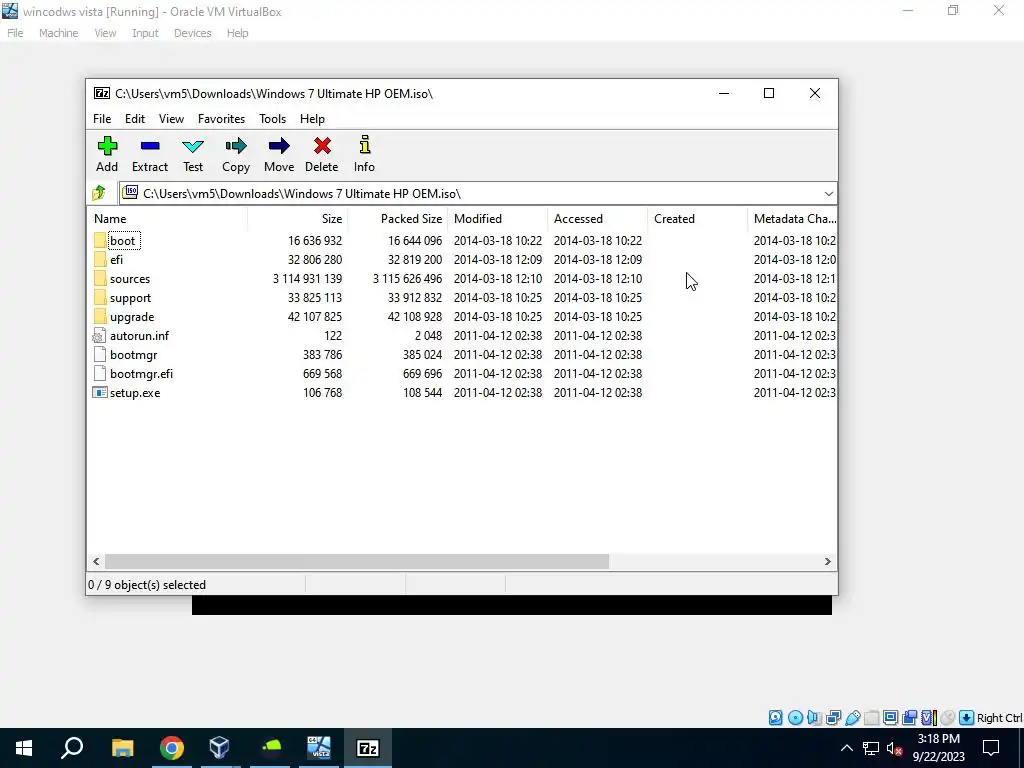This screenshot has height=768, width=1024.
Task: Click the Extract toolbar button
Action: 150,155
